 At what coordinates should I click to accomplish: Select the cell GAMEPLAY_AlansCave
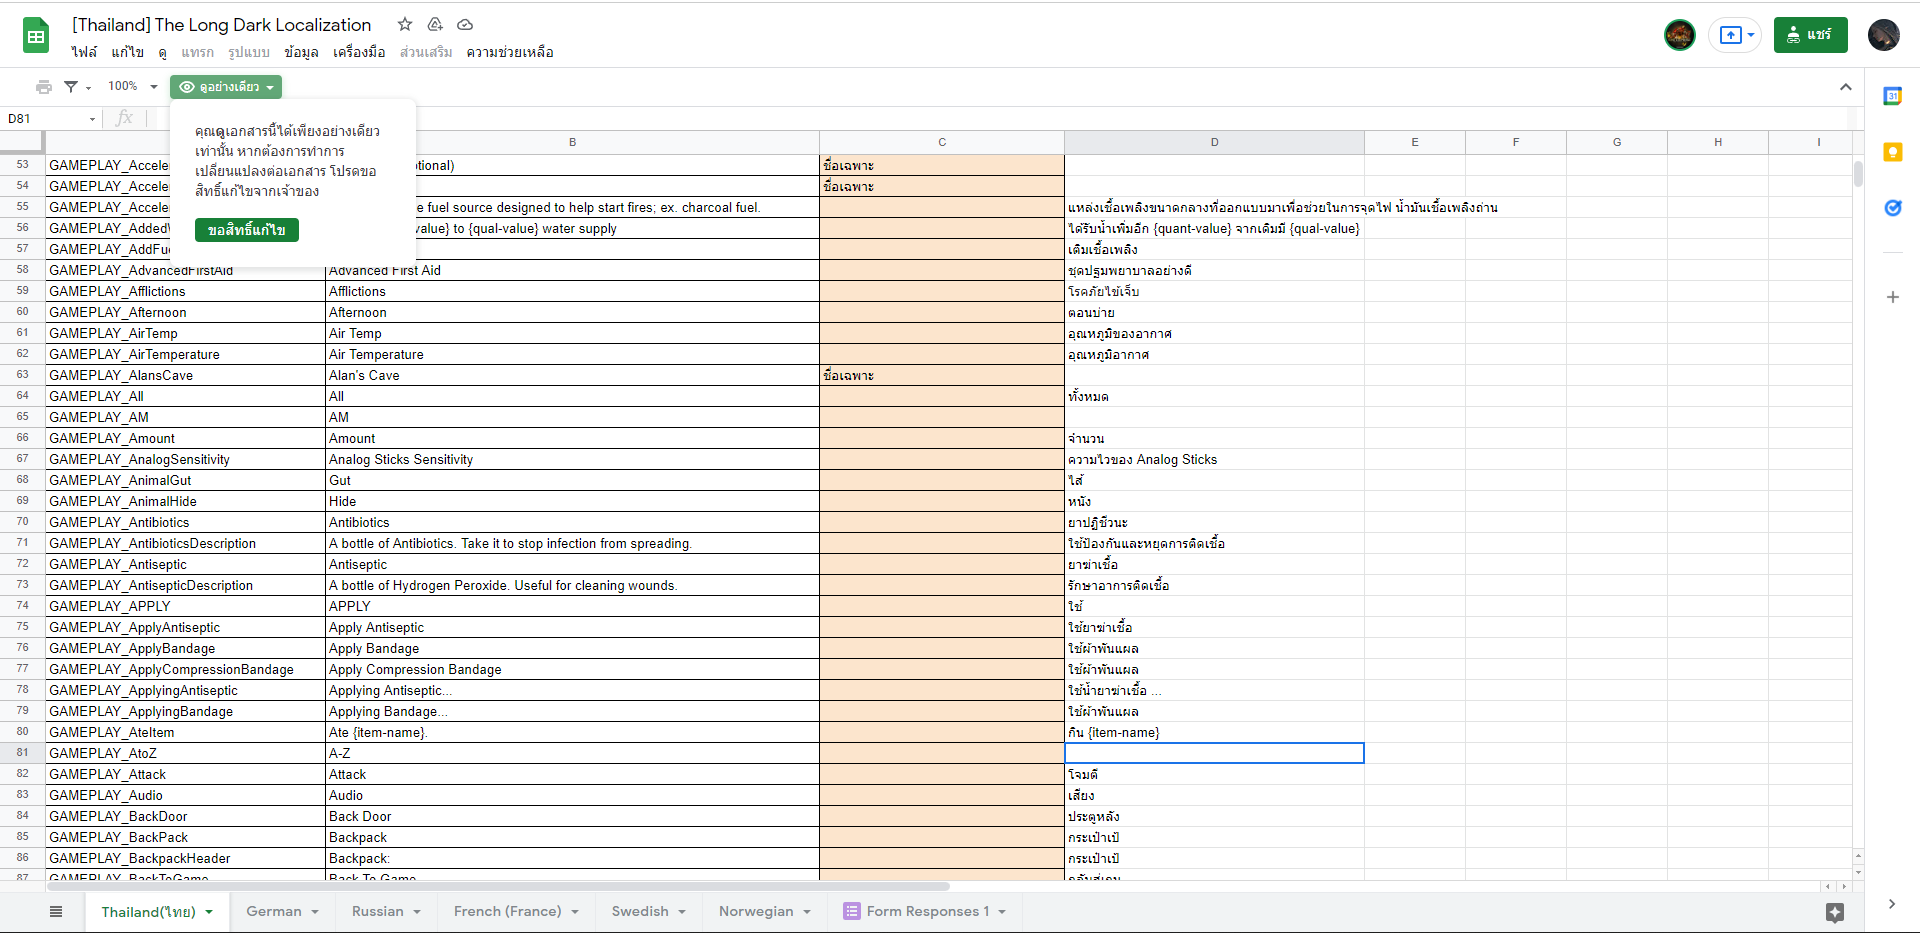tap(185, 375)
